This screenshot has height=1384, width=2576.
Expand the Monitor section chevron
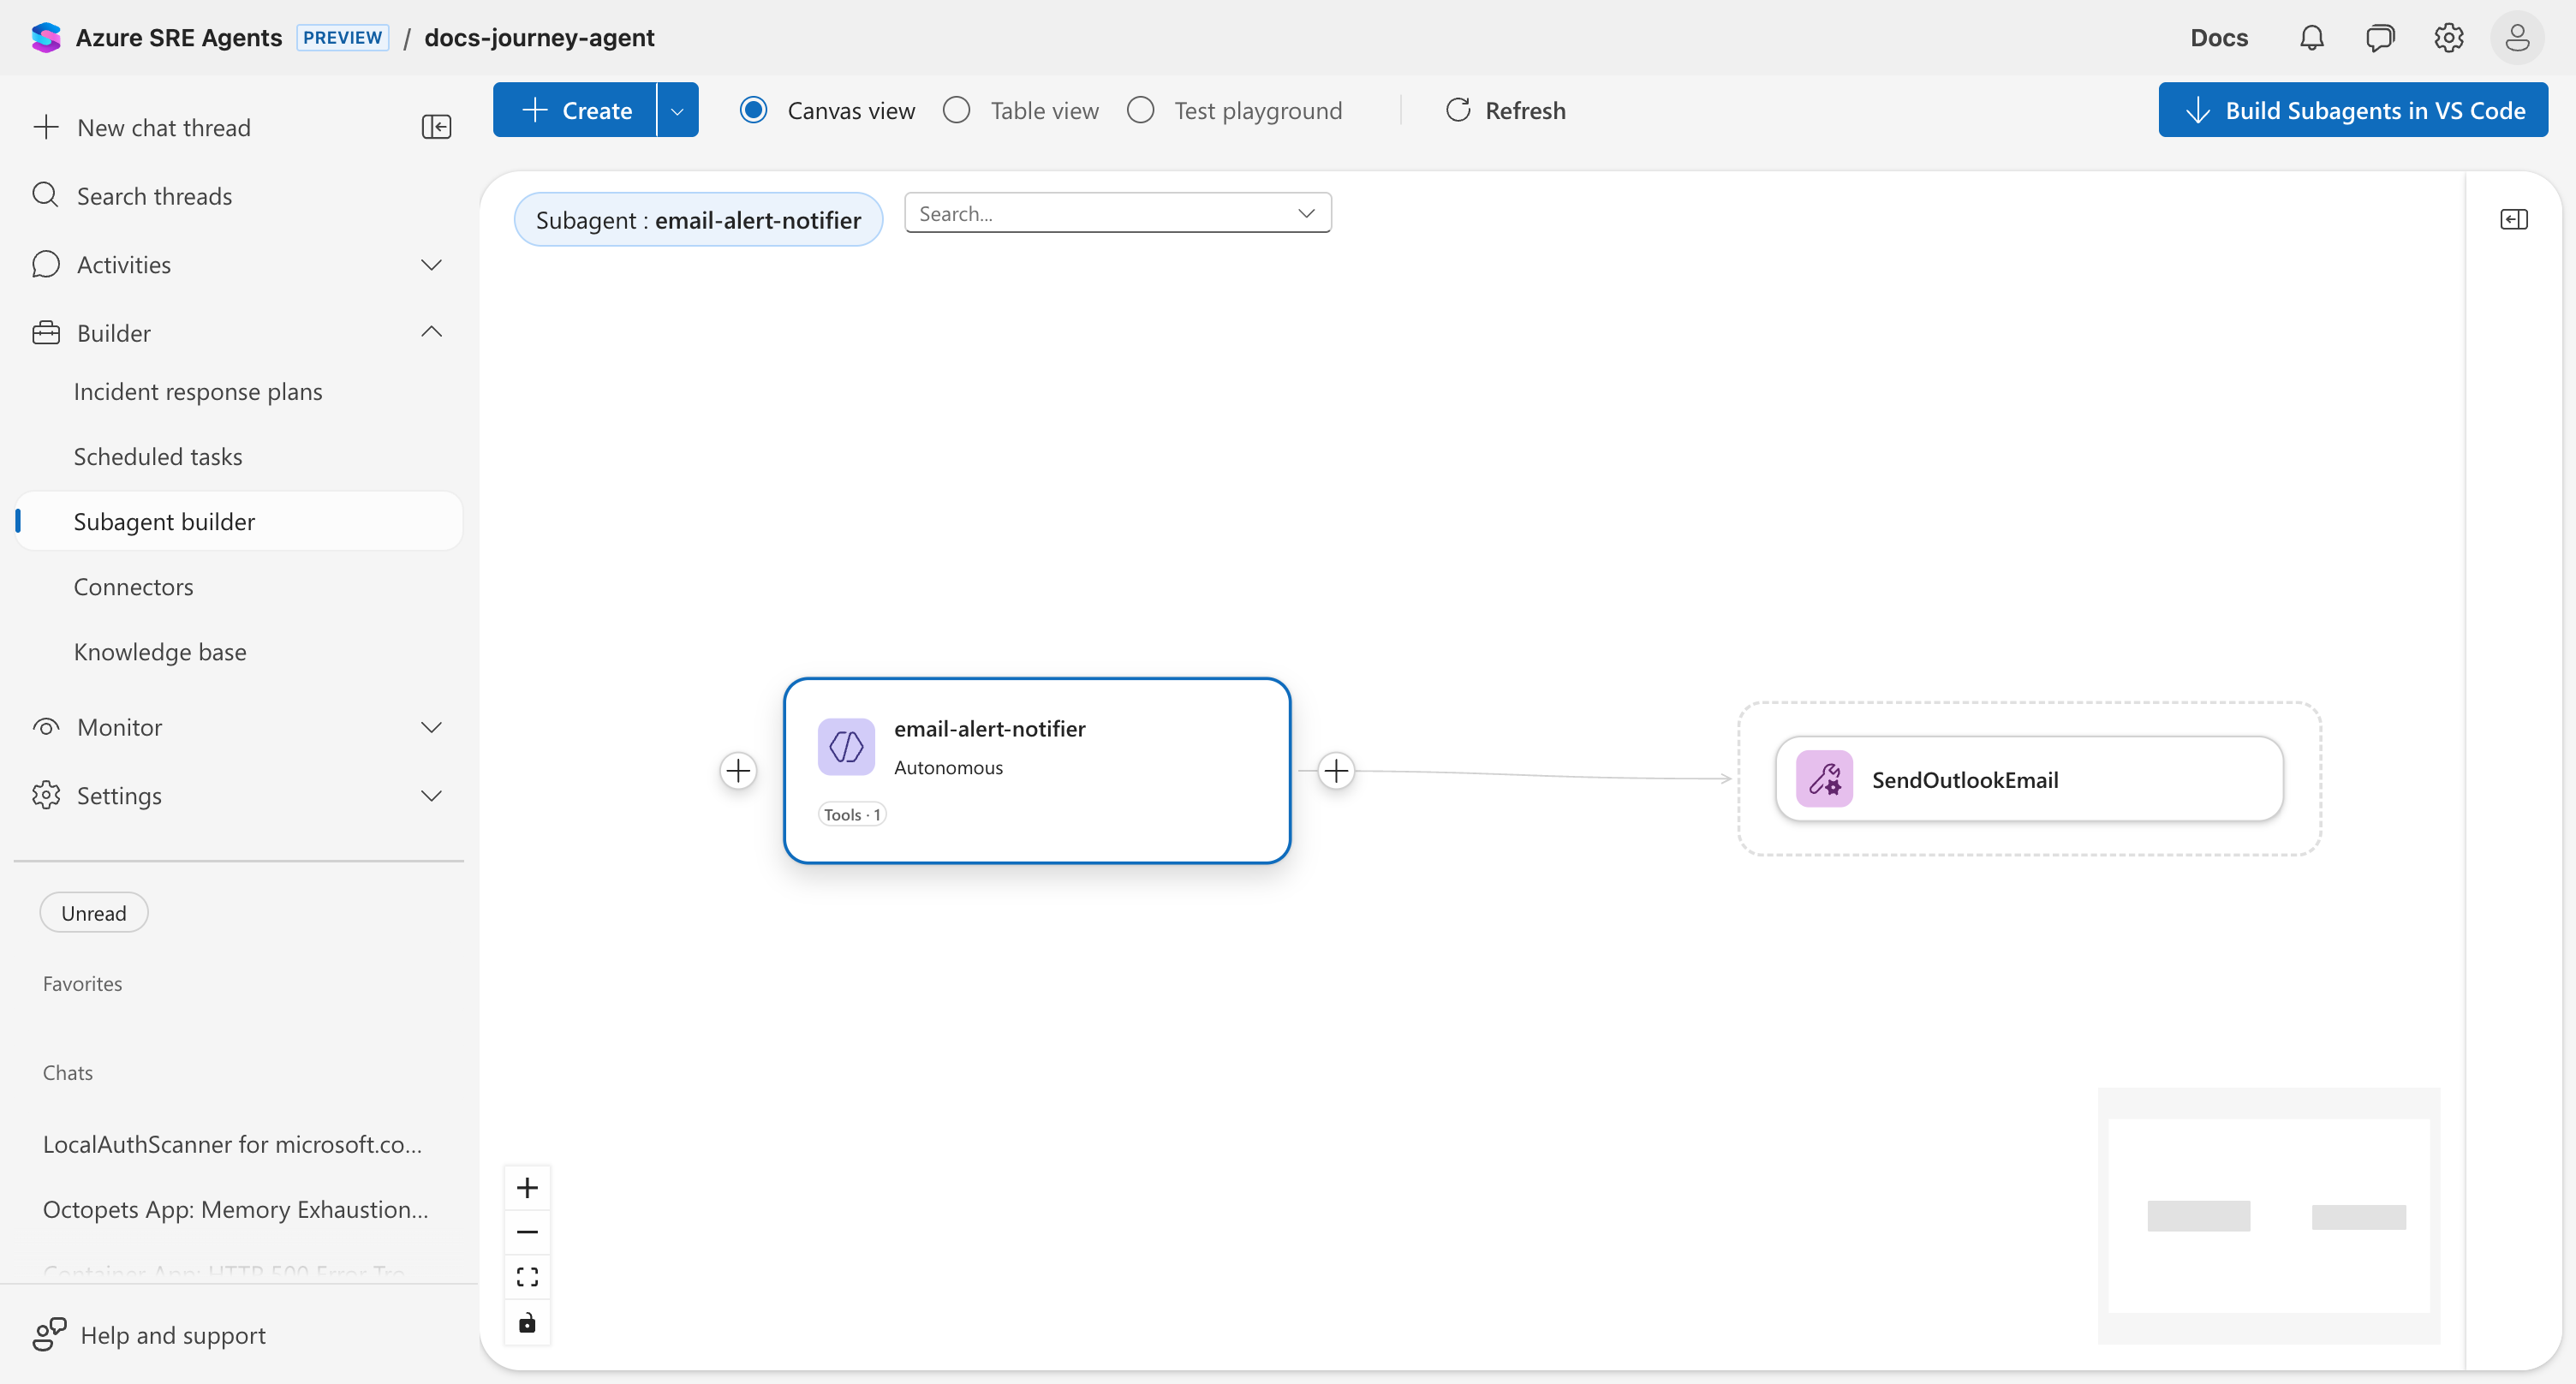pos(431,727)
